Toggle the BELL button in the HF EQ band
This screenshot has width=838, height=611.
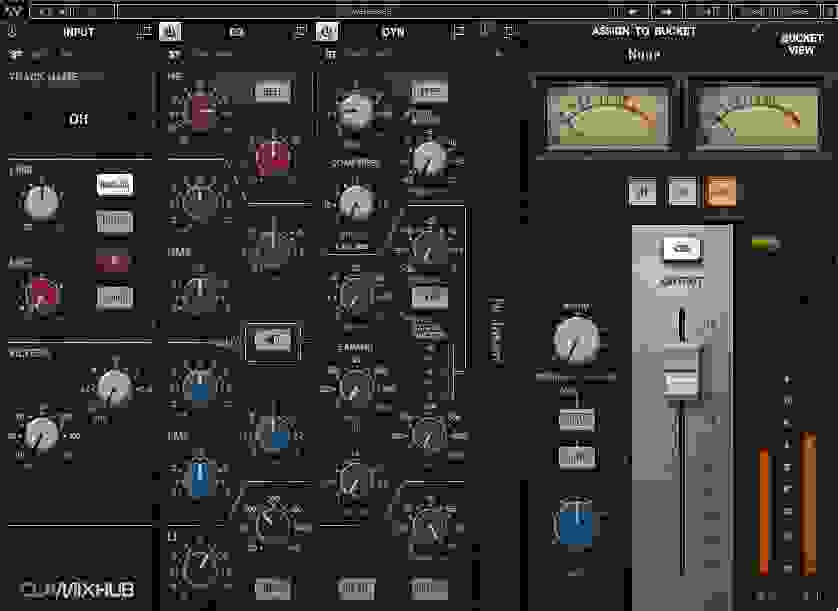(x=272, y=91)
